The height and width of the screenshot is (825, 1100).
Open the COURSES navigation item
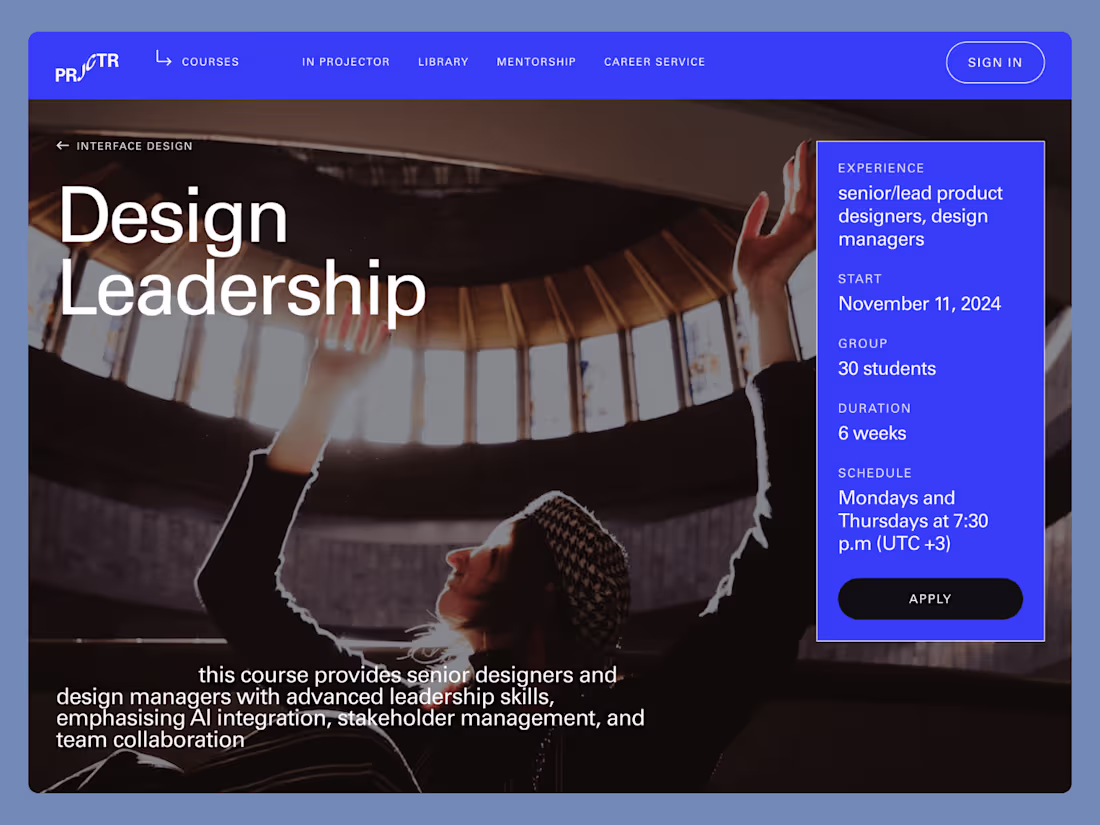click(x=210, y=62)
